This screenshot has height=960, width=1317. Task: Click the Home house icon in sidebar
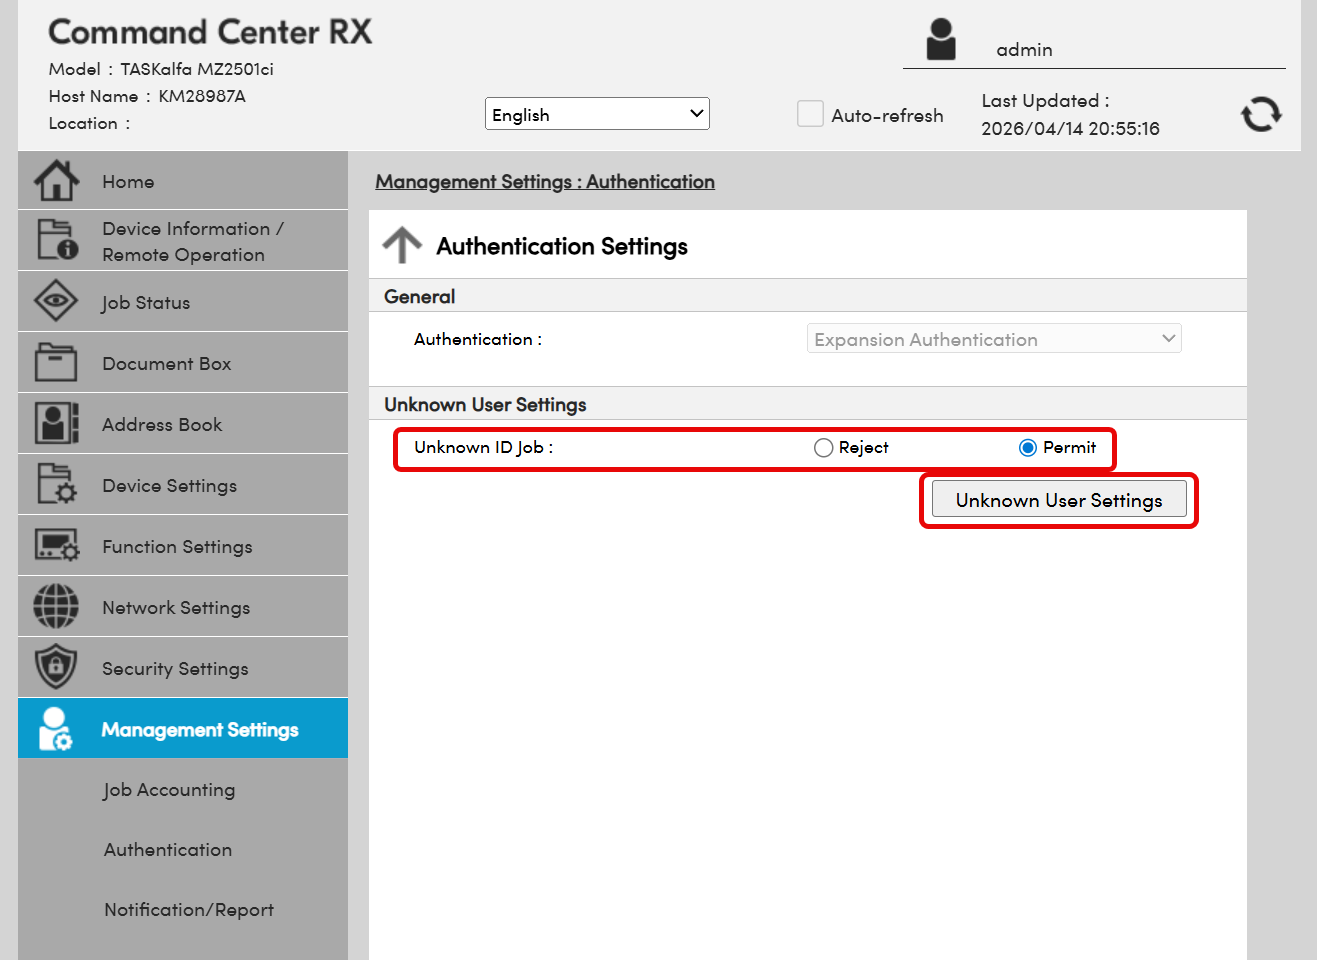click(56, 181)
